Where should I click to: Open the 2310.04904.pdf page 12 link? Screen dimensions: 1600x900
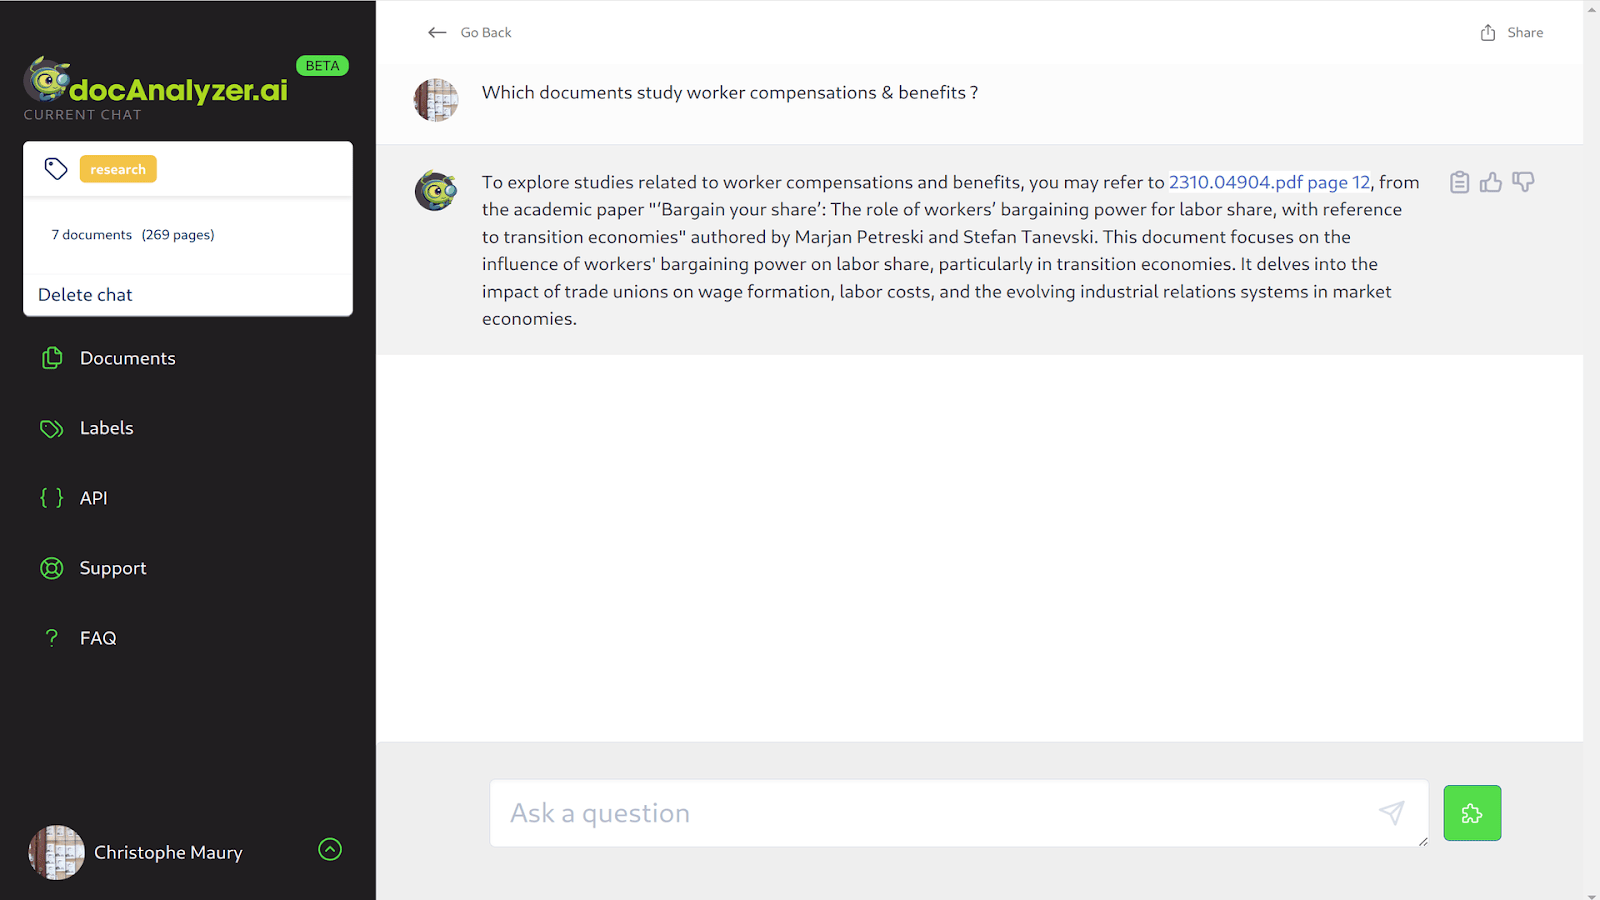1269,182
